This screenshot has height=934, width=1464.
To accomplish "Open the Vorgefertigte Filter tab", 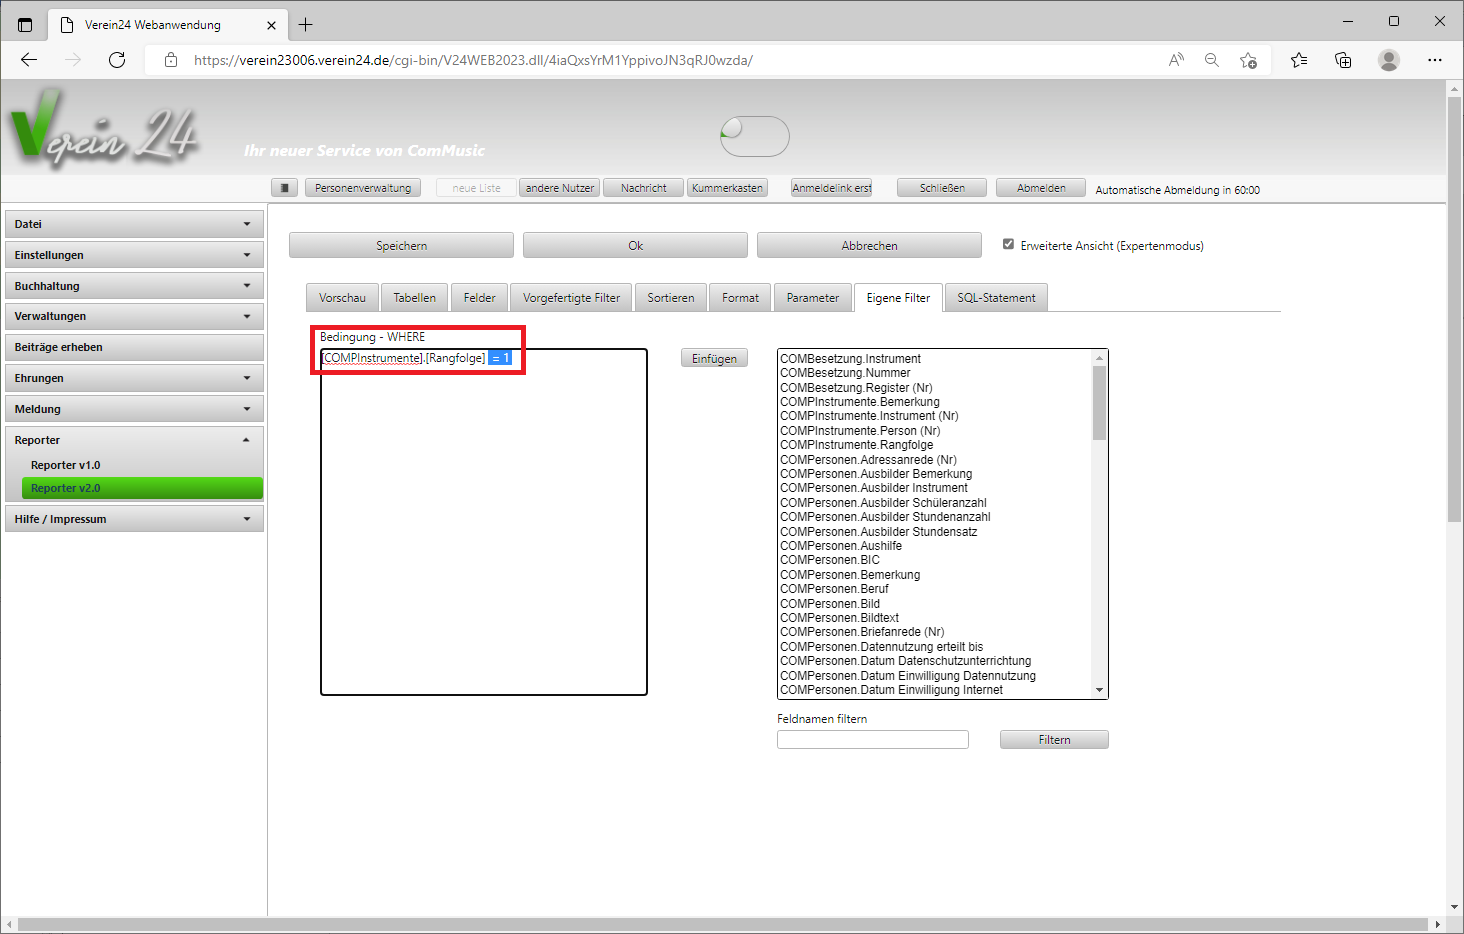I will tap(571, 298).
